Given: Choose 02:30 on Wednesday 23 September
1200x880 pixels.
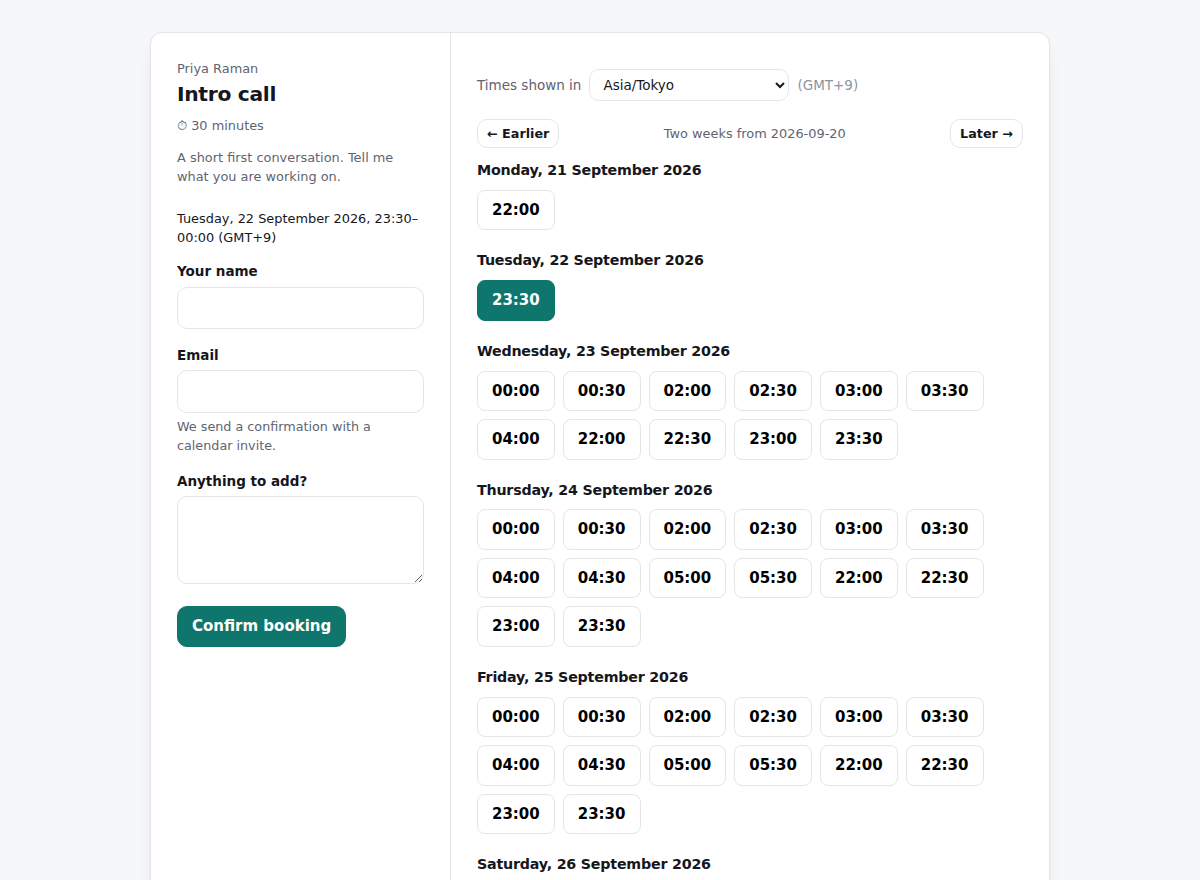Looking at the screenshot, I should click(773, 391).
